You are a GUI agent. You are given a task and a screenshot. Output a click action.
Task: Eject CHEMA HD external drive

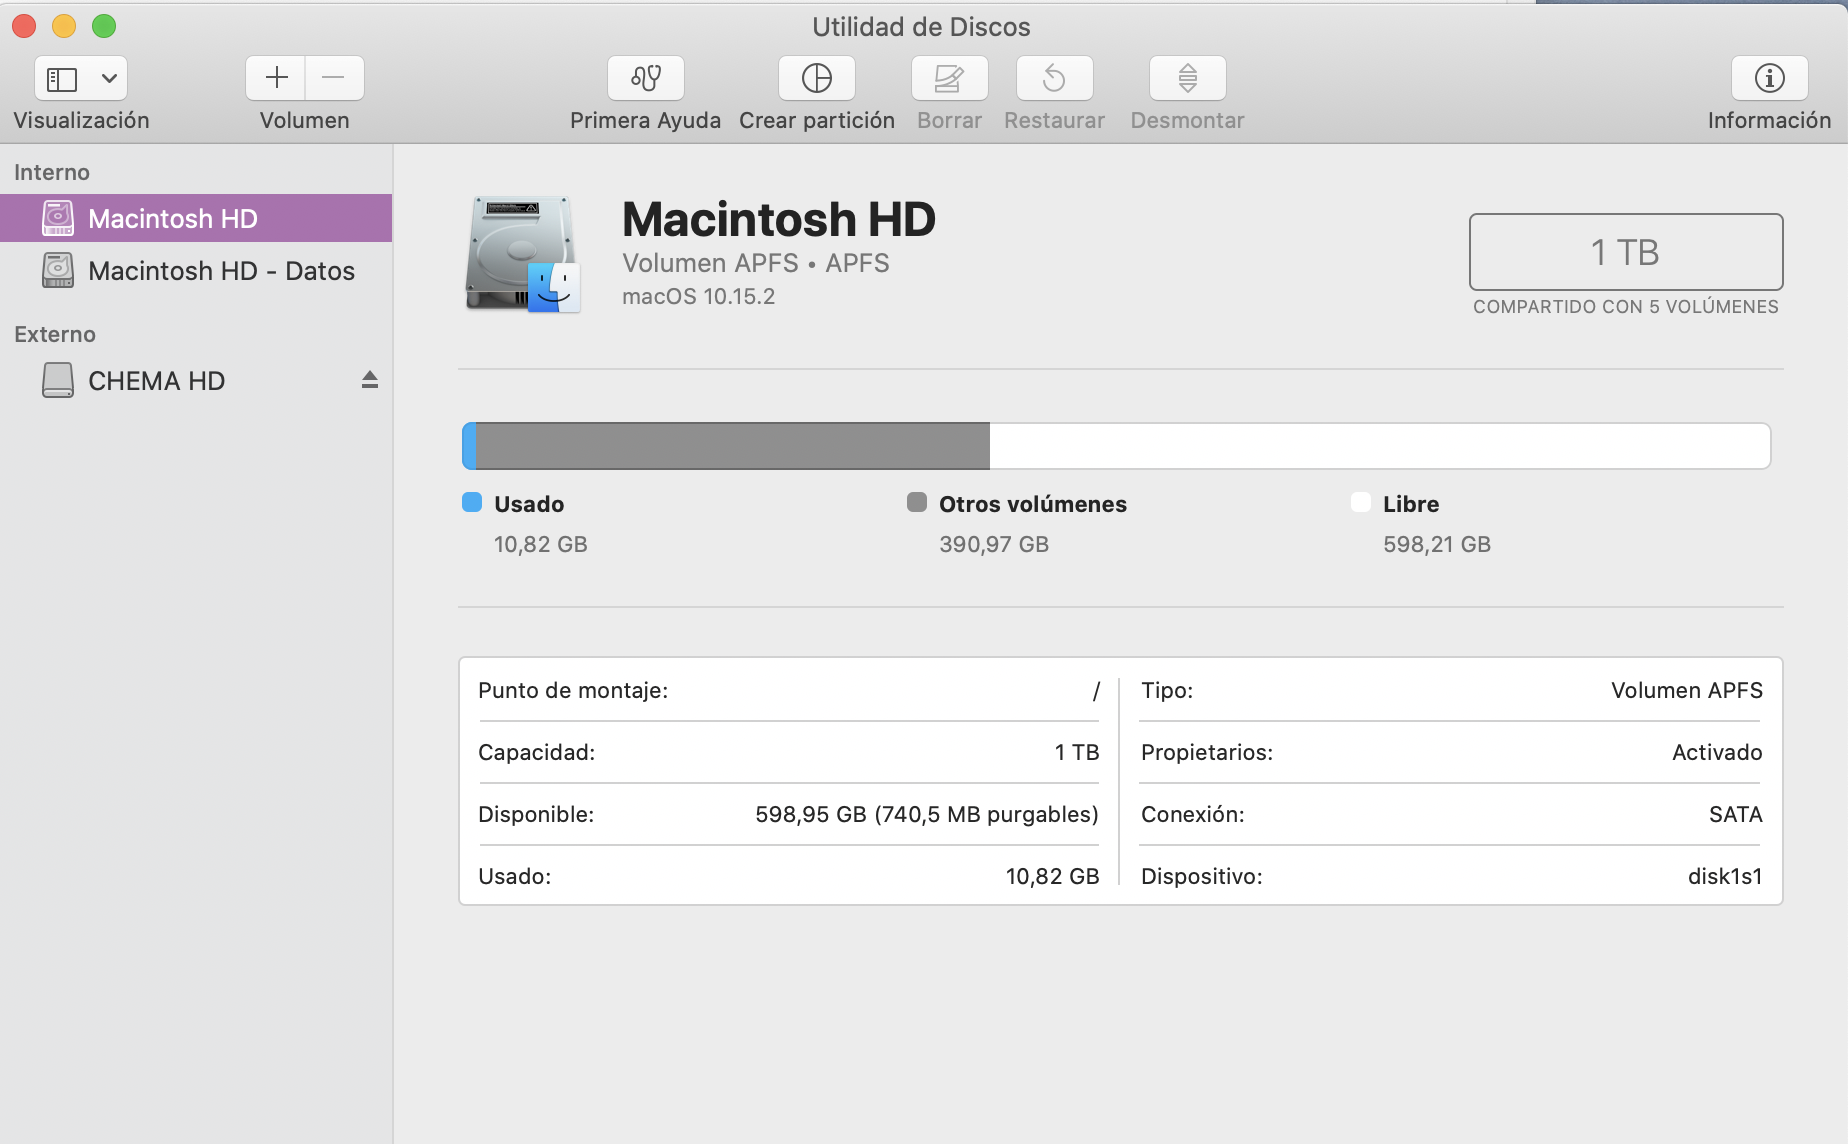click(370, 380)
